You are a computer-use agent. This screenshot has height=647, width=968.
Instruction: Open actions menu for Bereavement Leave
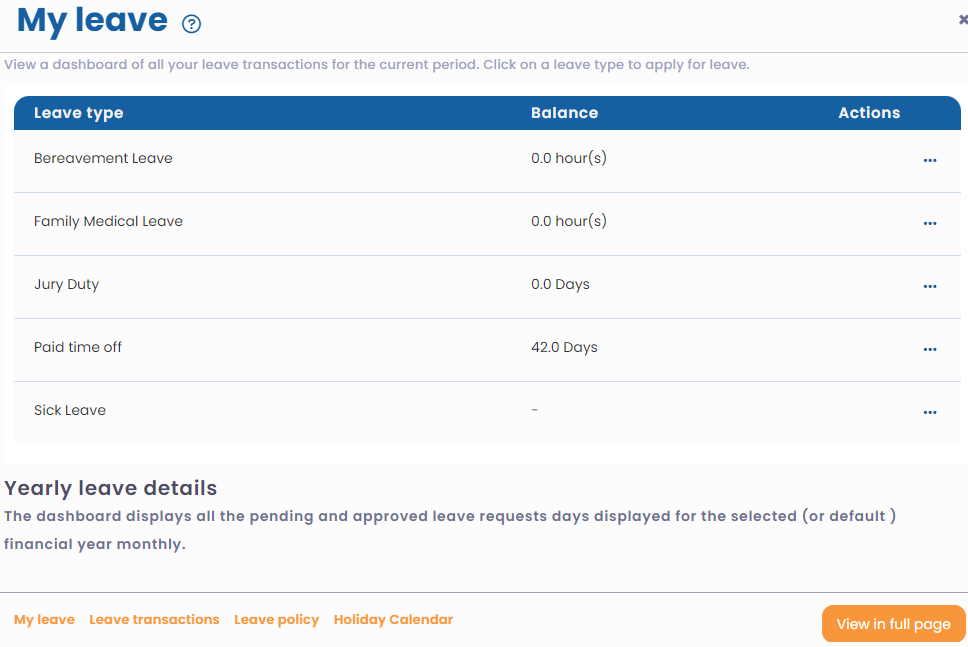point(930,160)
